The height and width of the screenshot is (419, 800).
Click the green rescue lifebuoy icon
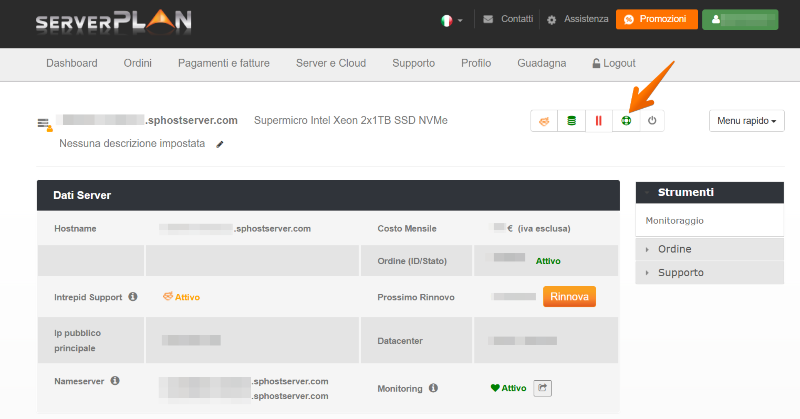click(x=626, y=121)
